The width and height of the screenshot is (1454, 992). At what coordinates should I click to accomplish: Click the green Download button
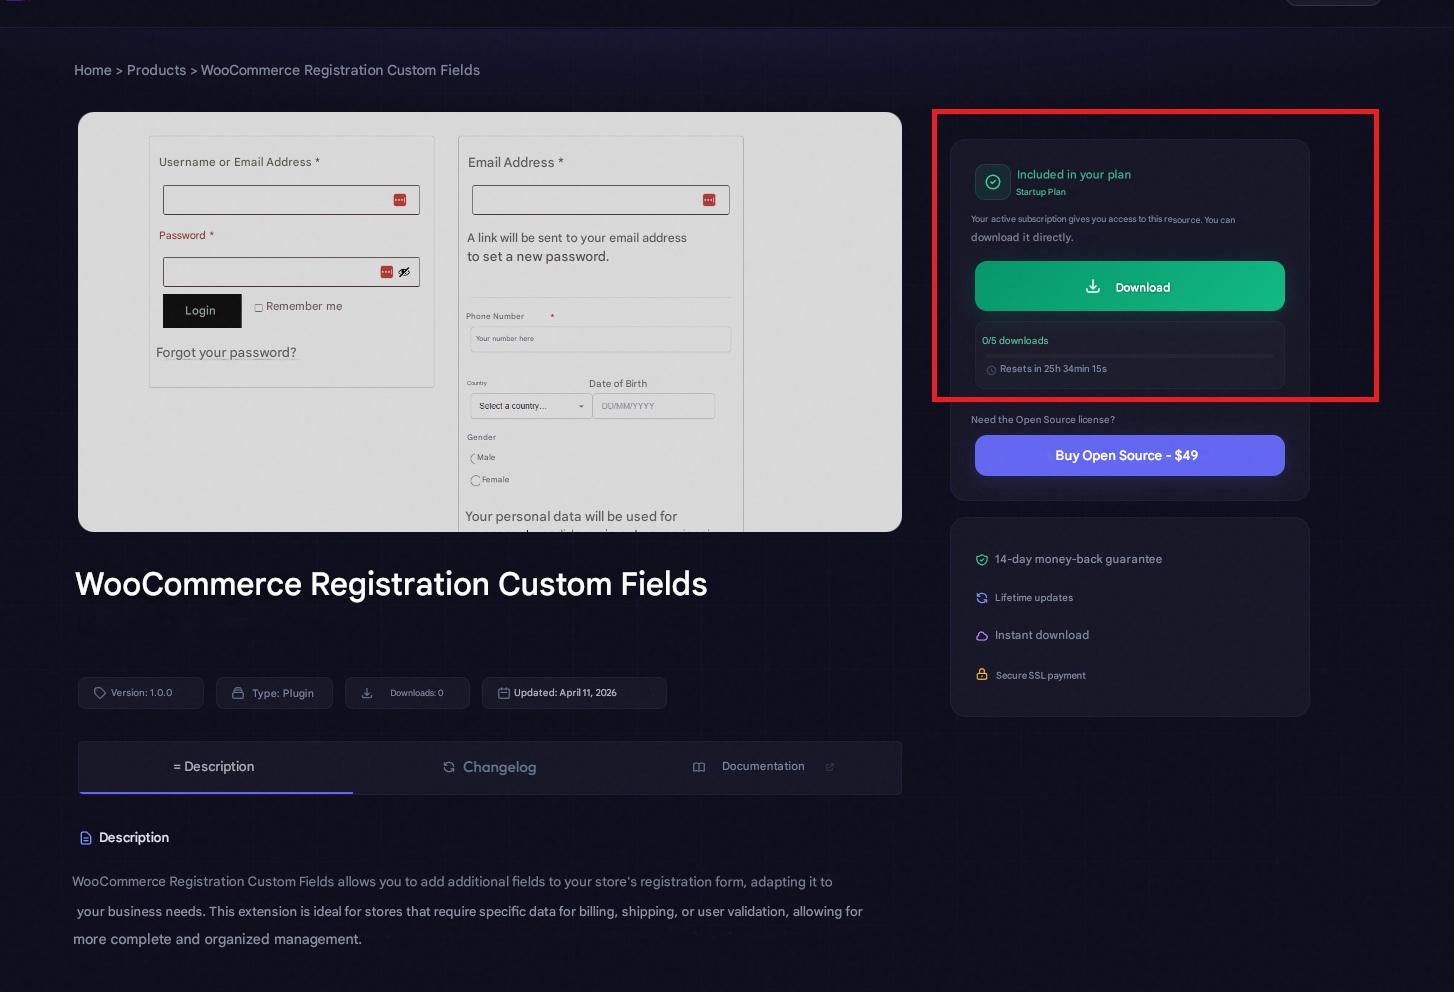[1129, 287]
